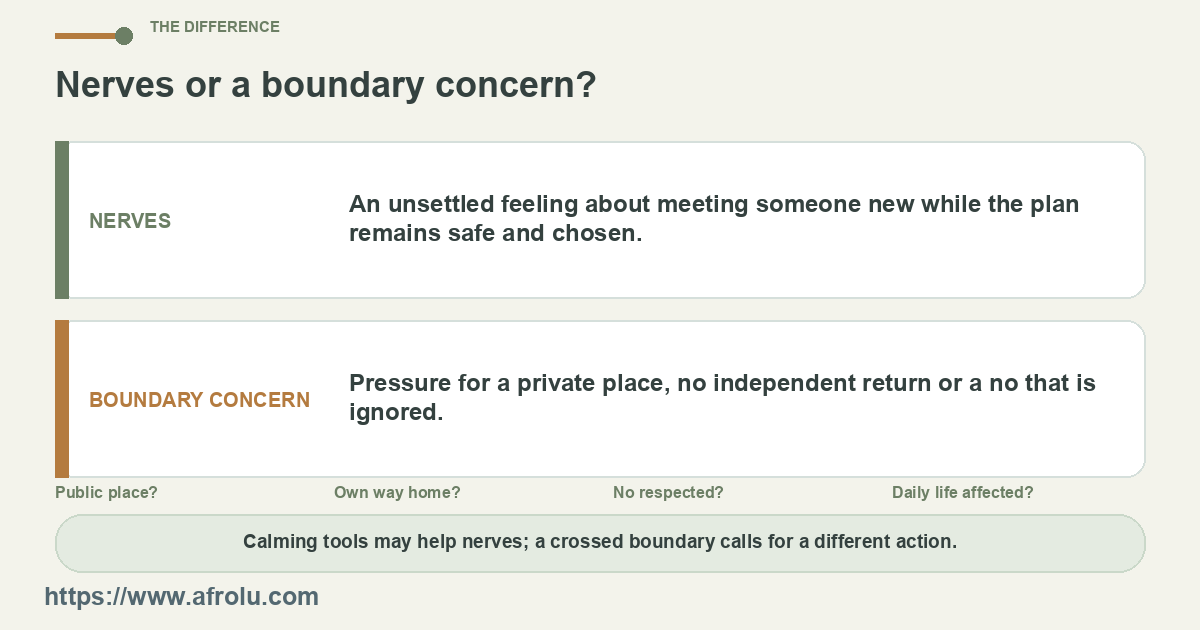
Task: Select the NERVES label
Action: (130, 221)
